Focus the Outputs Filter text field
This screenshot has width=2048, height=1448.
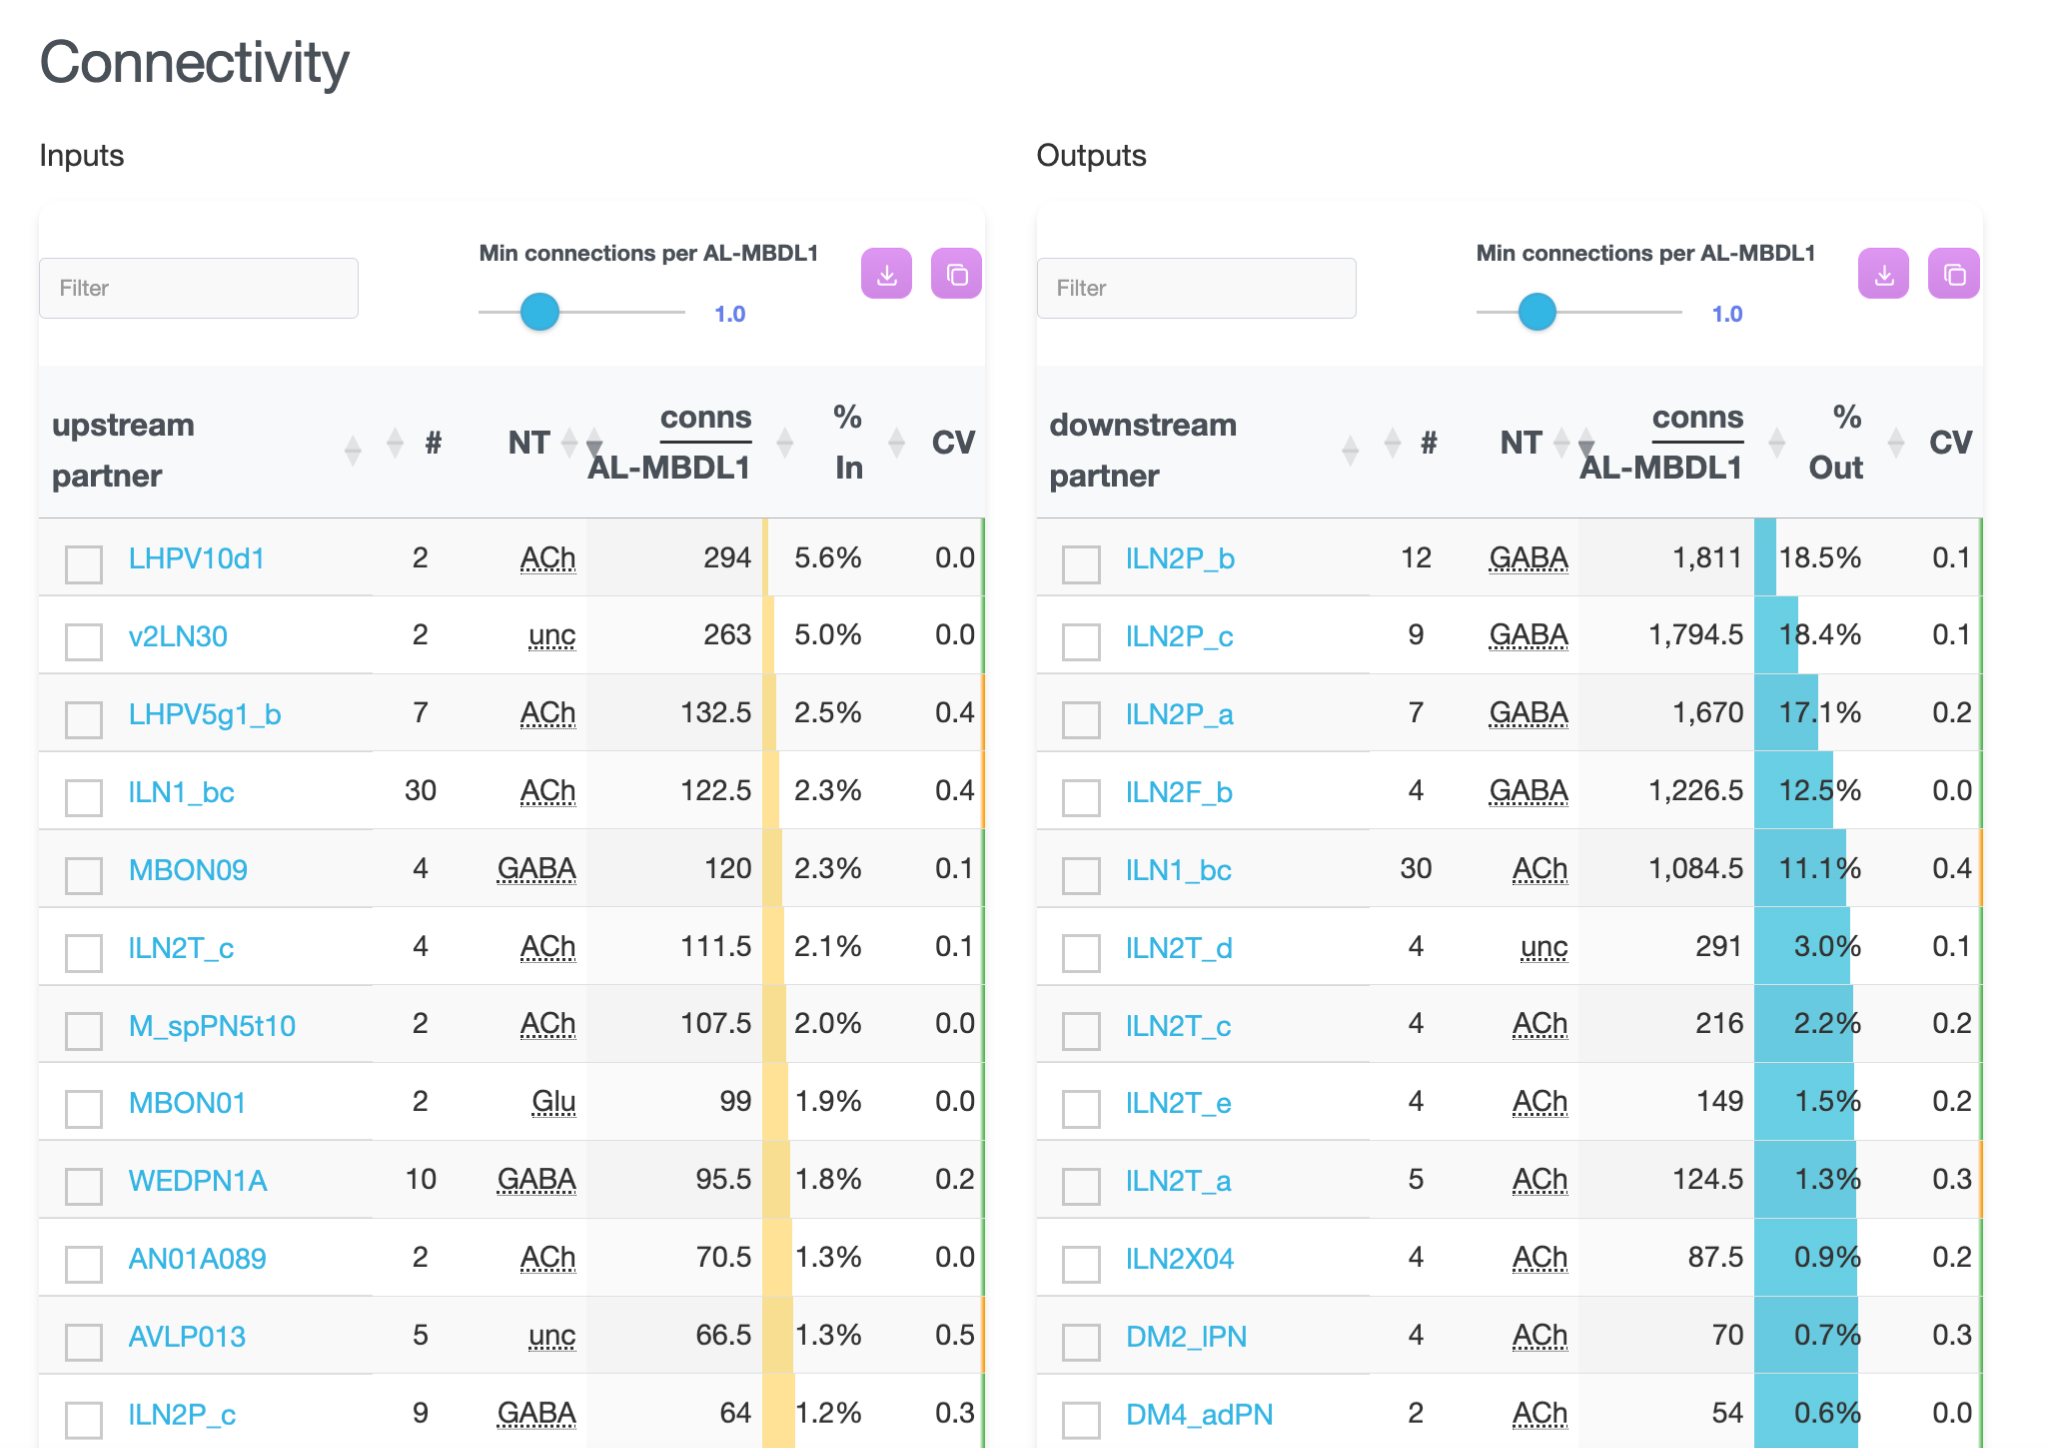tap(1196, 288)
